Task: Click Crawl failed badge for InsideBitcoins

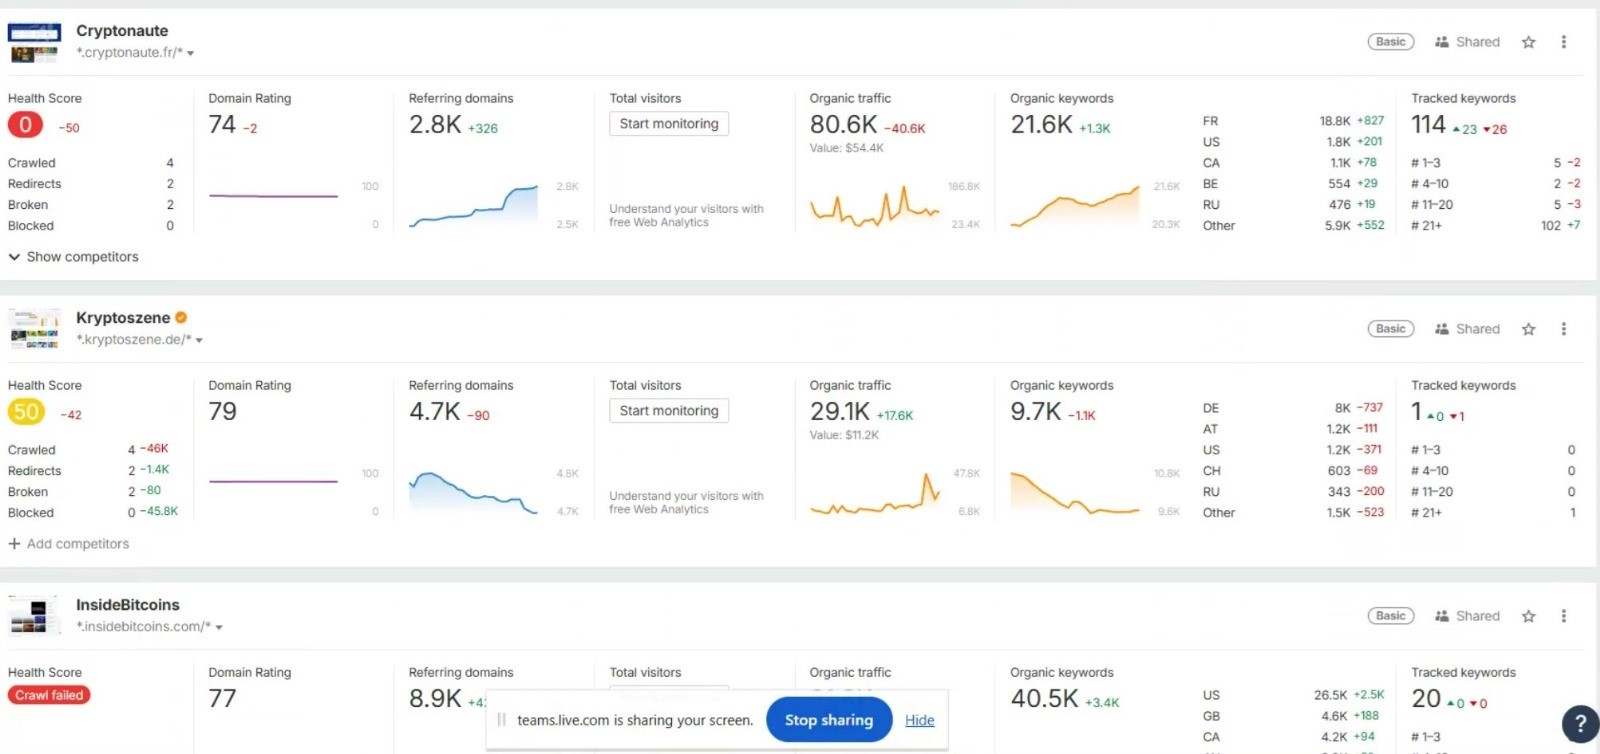Action: point(49,695)
